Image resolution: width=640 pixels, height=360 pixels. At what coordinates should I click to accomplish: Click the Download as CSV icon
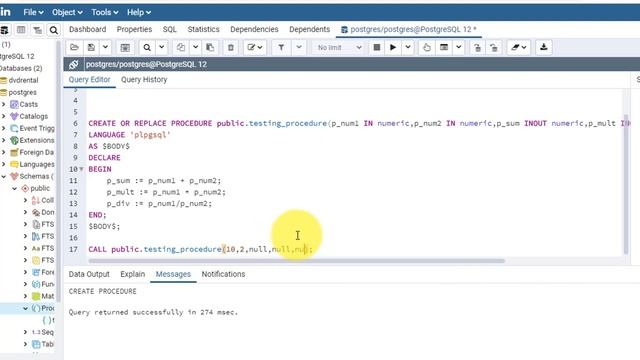[x=544, y=47]
